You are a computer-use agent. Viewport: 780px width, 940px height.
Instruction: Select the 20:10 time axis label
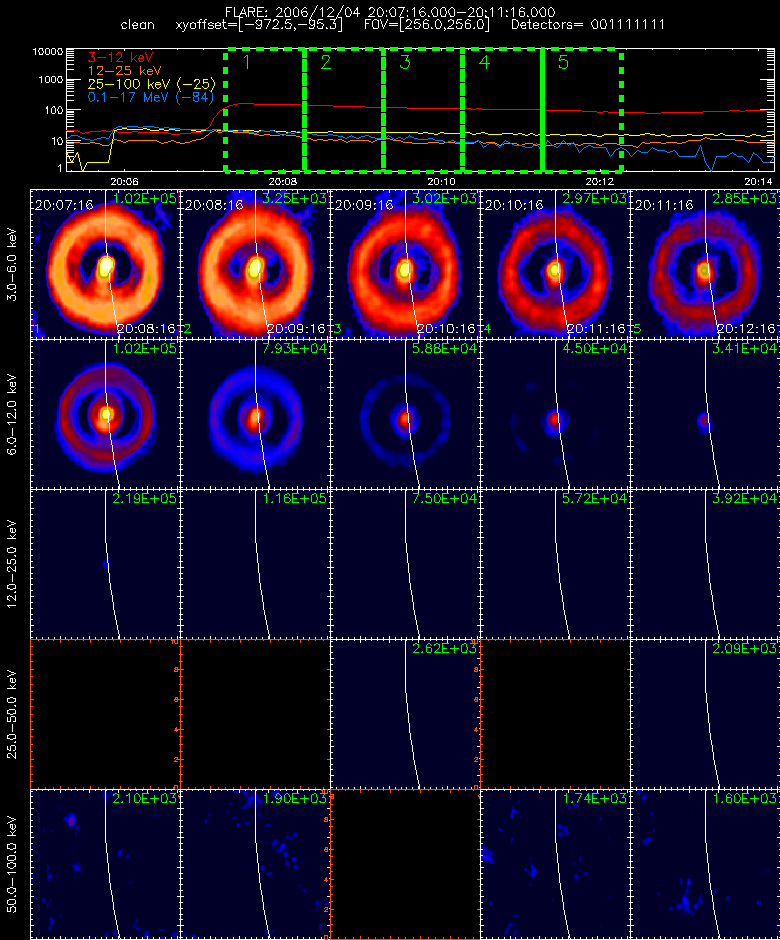click(x=441, y=181)
